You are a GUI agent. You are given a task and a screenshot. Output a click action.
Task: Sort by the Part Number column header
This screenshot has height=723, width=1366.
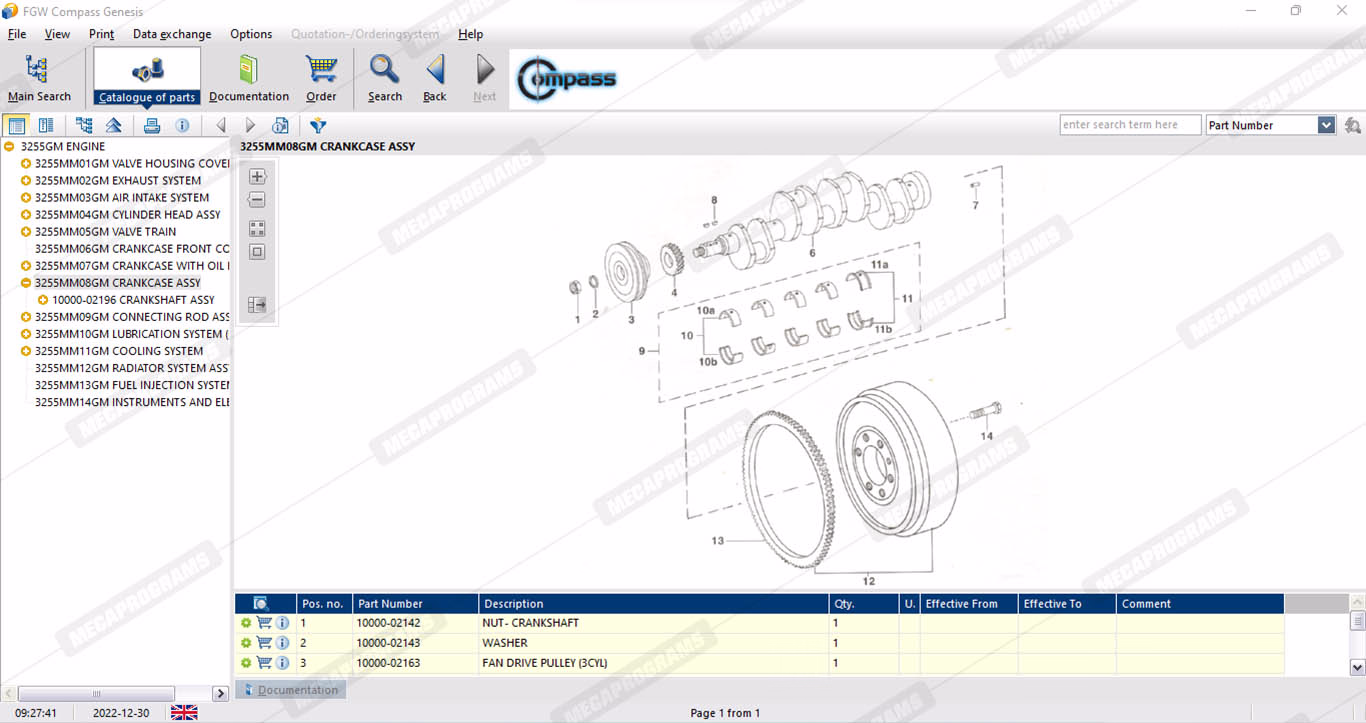click(x=415, y=604)
